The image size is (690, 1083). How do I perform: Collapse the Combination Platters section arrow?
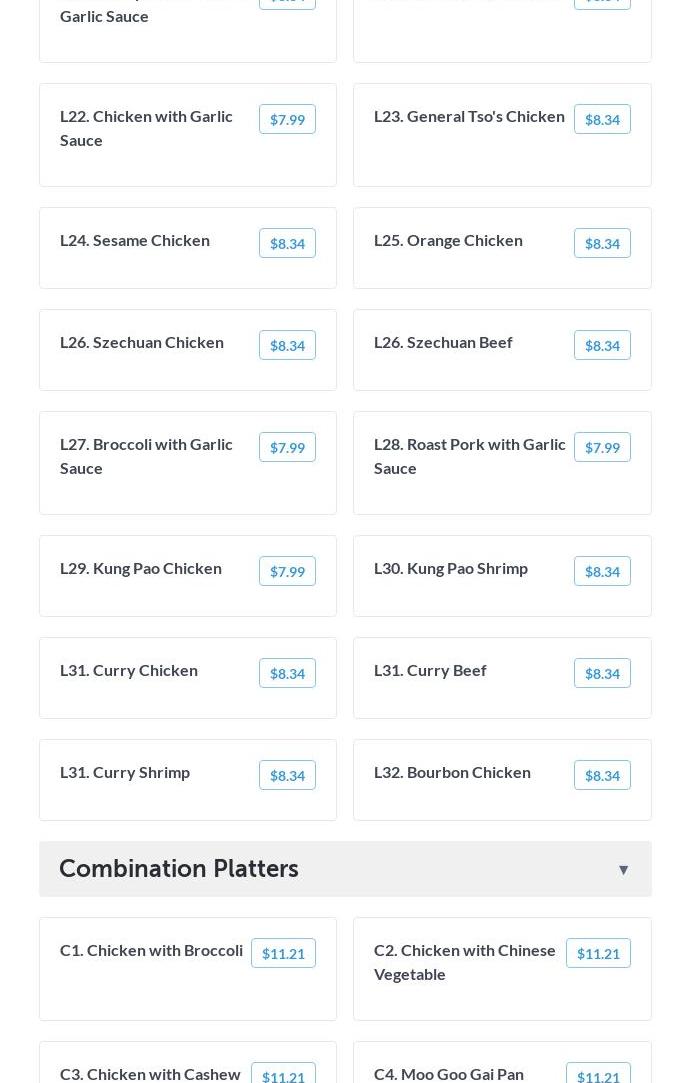[x=623, y=870]
